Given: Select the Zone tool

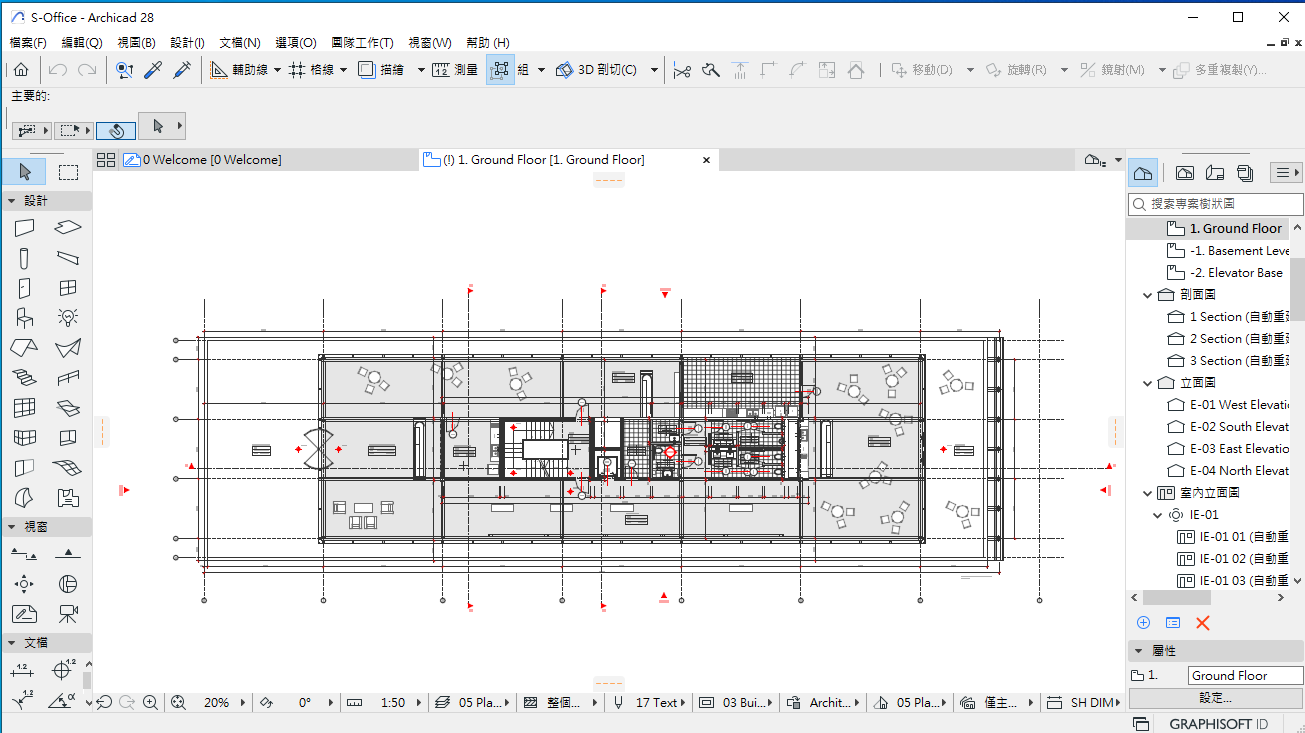Looking at the screenshot, I should pyautogui.click(x=68, y=498).
